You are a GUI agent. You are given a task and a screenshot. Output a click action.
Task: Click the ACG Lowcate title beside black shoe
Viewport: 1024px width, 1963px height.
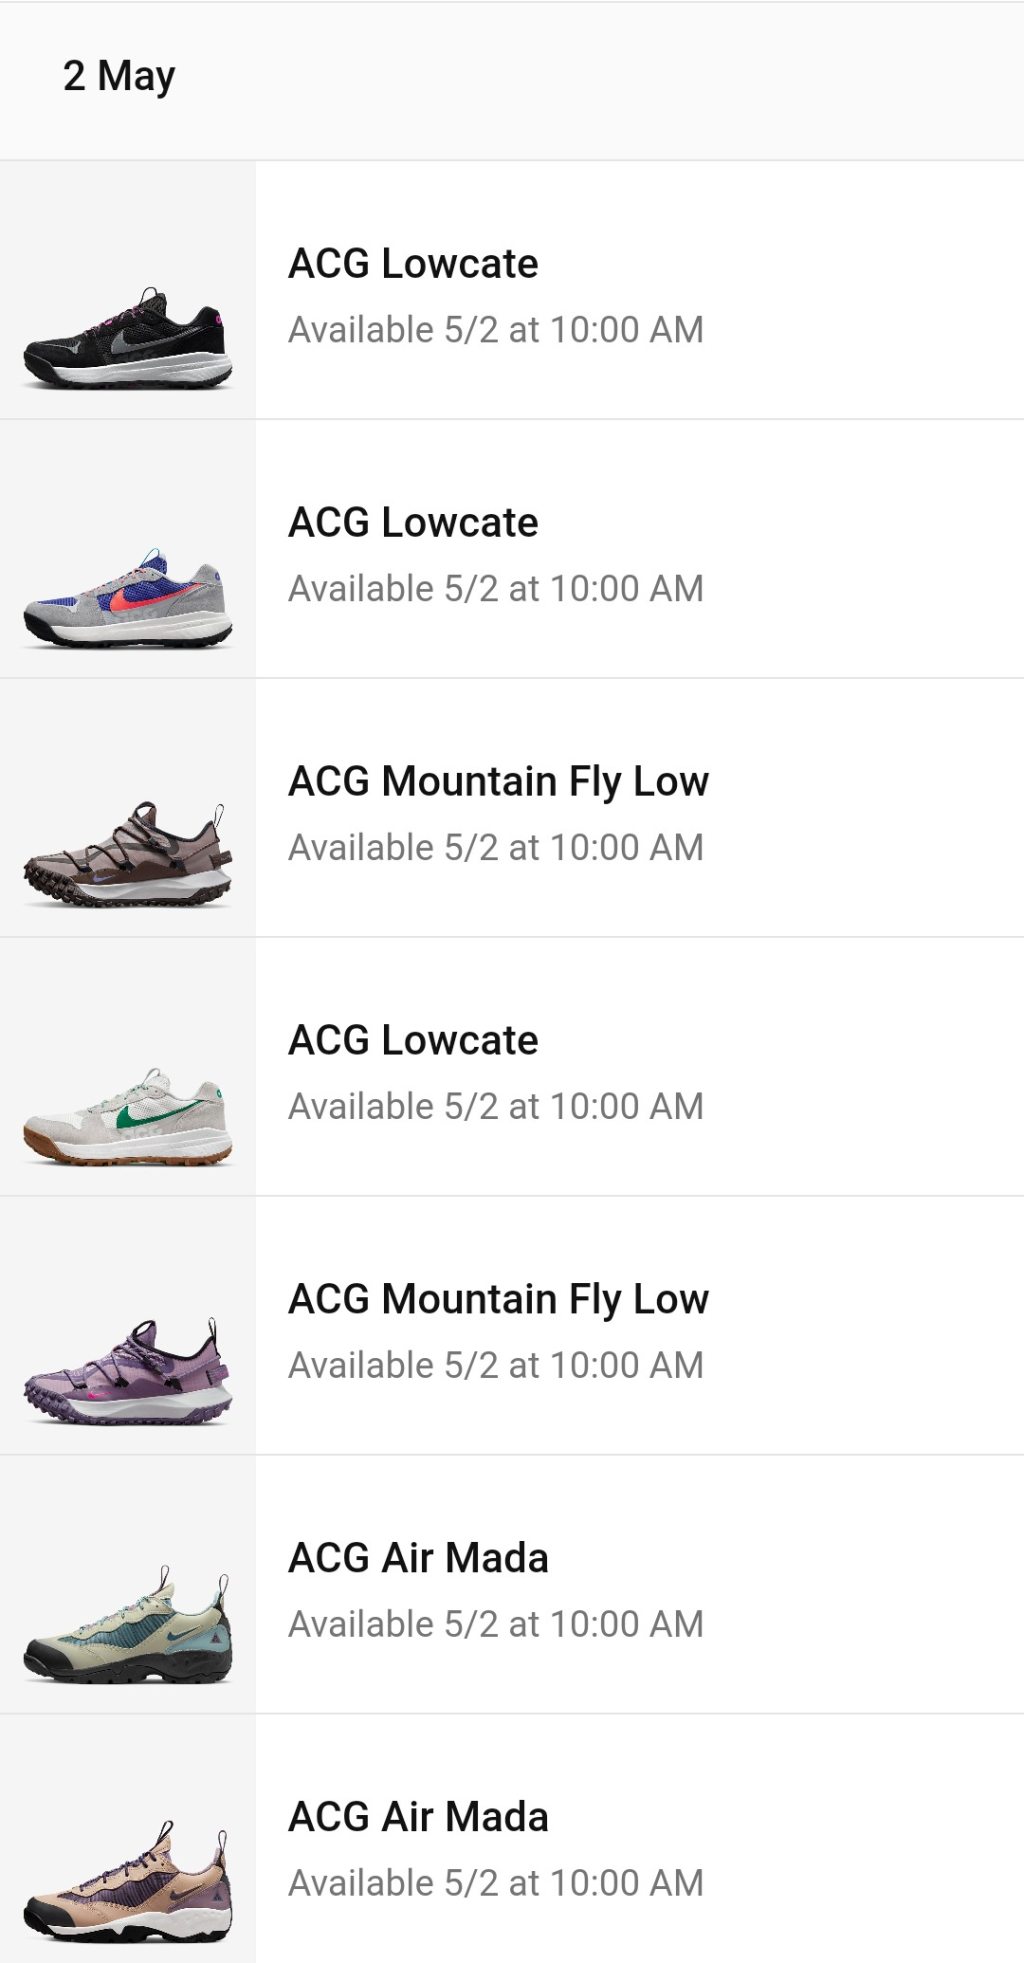pyautogui.click(x=413, y=264)
